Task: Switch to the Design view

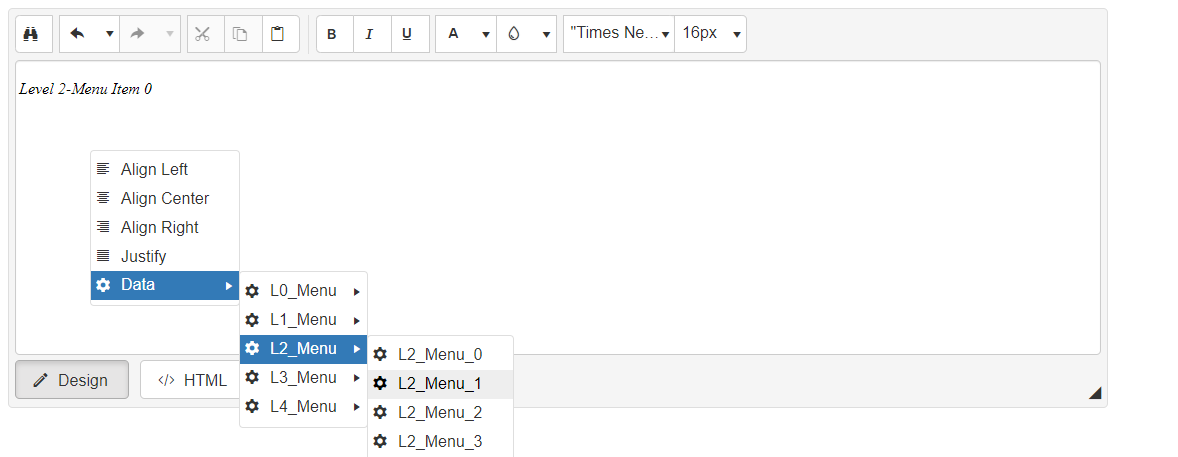Action: click(71, 380)
